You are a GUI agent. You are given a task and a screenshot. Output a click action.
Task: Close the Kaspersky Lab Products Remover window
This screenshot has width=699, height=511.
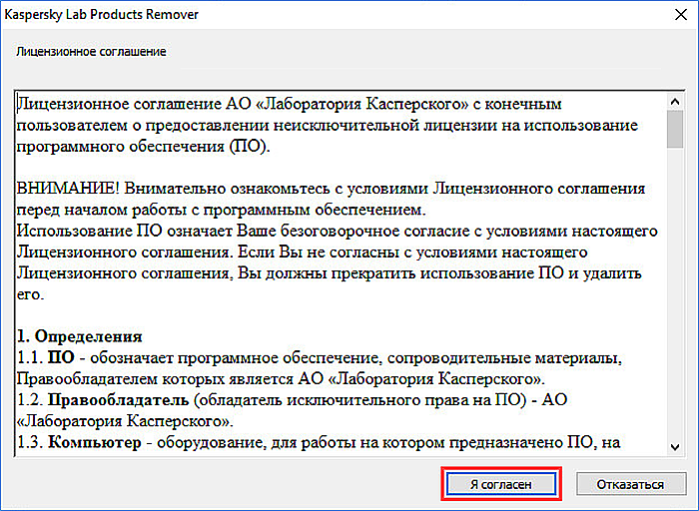pos(681,15)
